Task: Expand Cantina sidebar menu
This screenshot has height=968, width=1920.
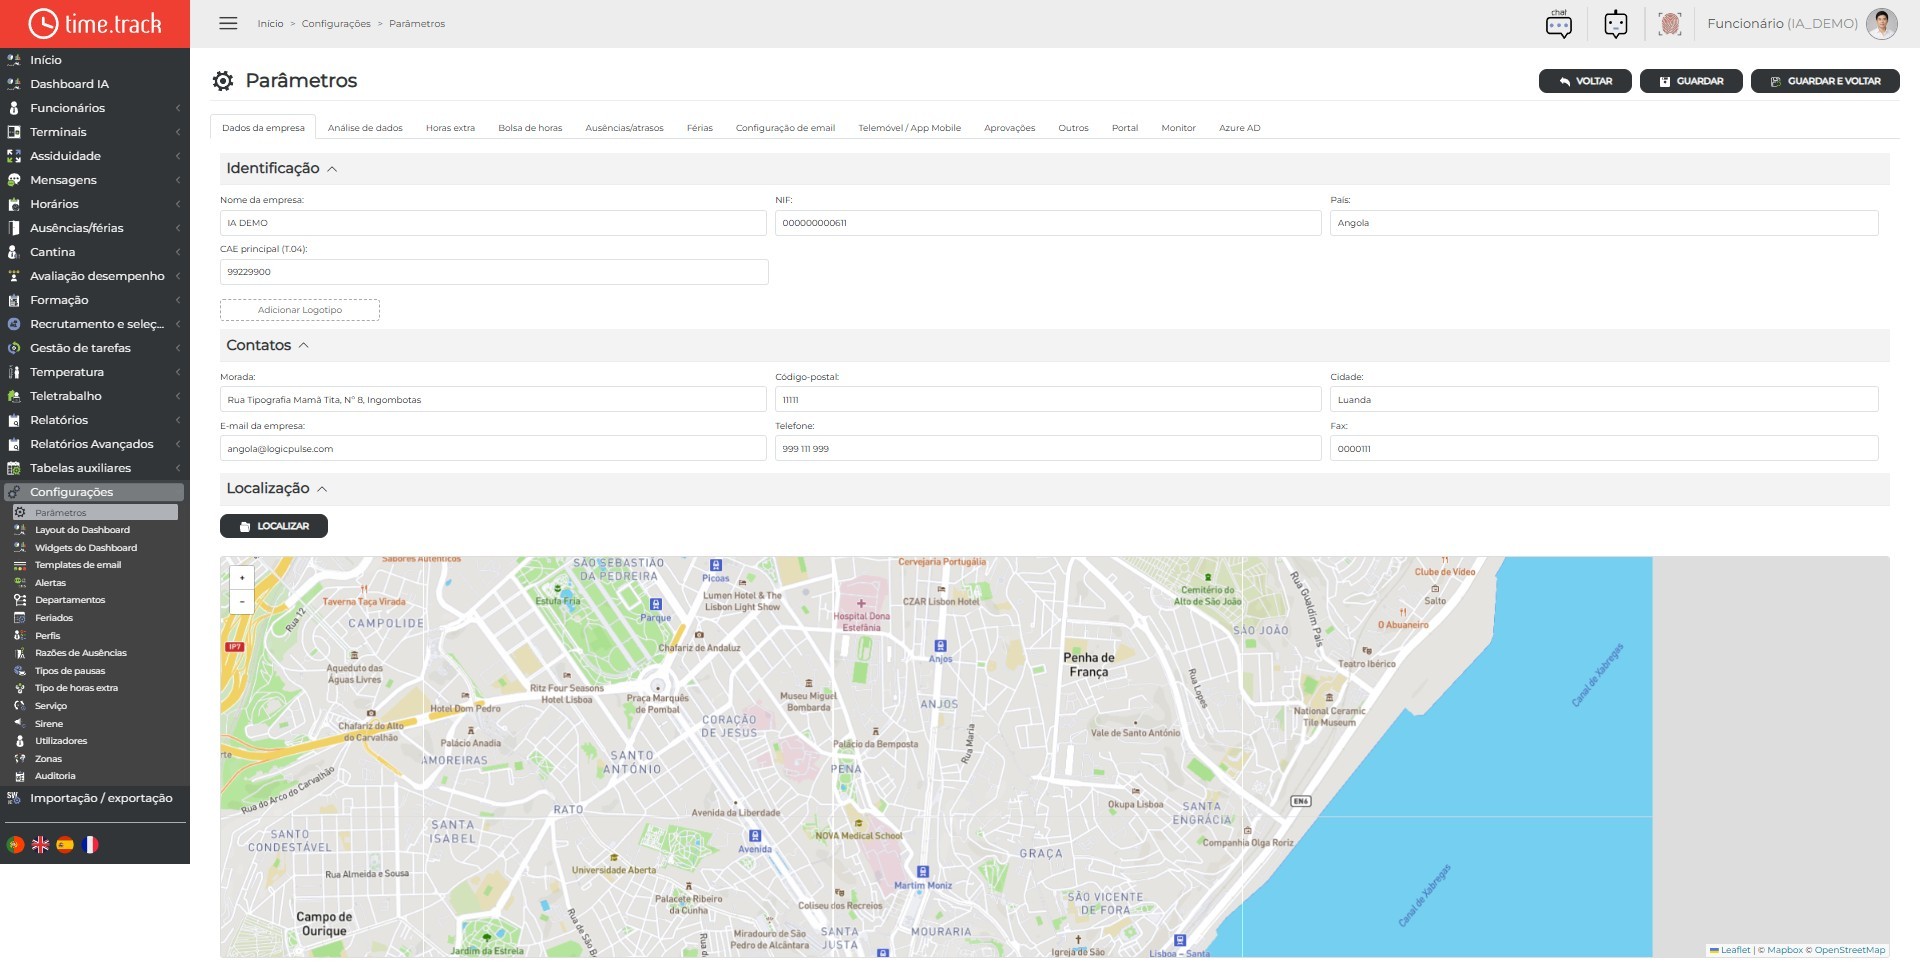Action: (95, 252)
